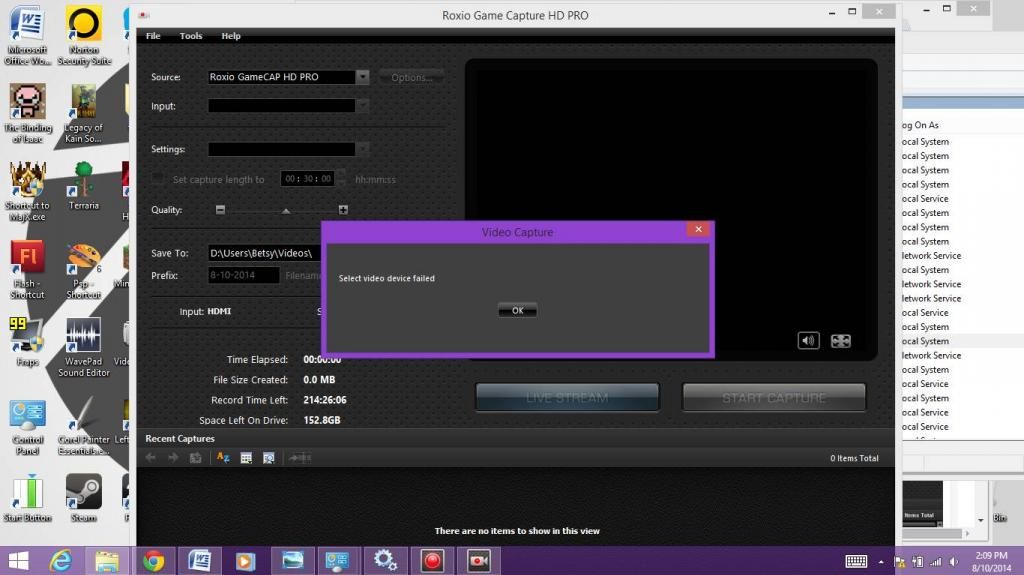The height and width of the screenshot is (575, 1024).
Task: Click the Start Capture button
Action: pyautogui.click(x=774, y=397)
